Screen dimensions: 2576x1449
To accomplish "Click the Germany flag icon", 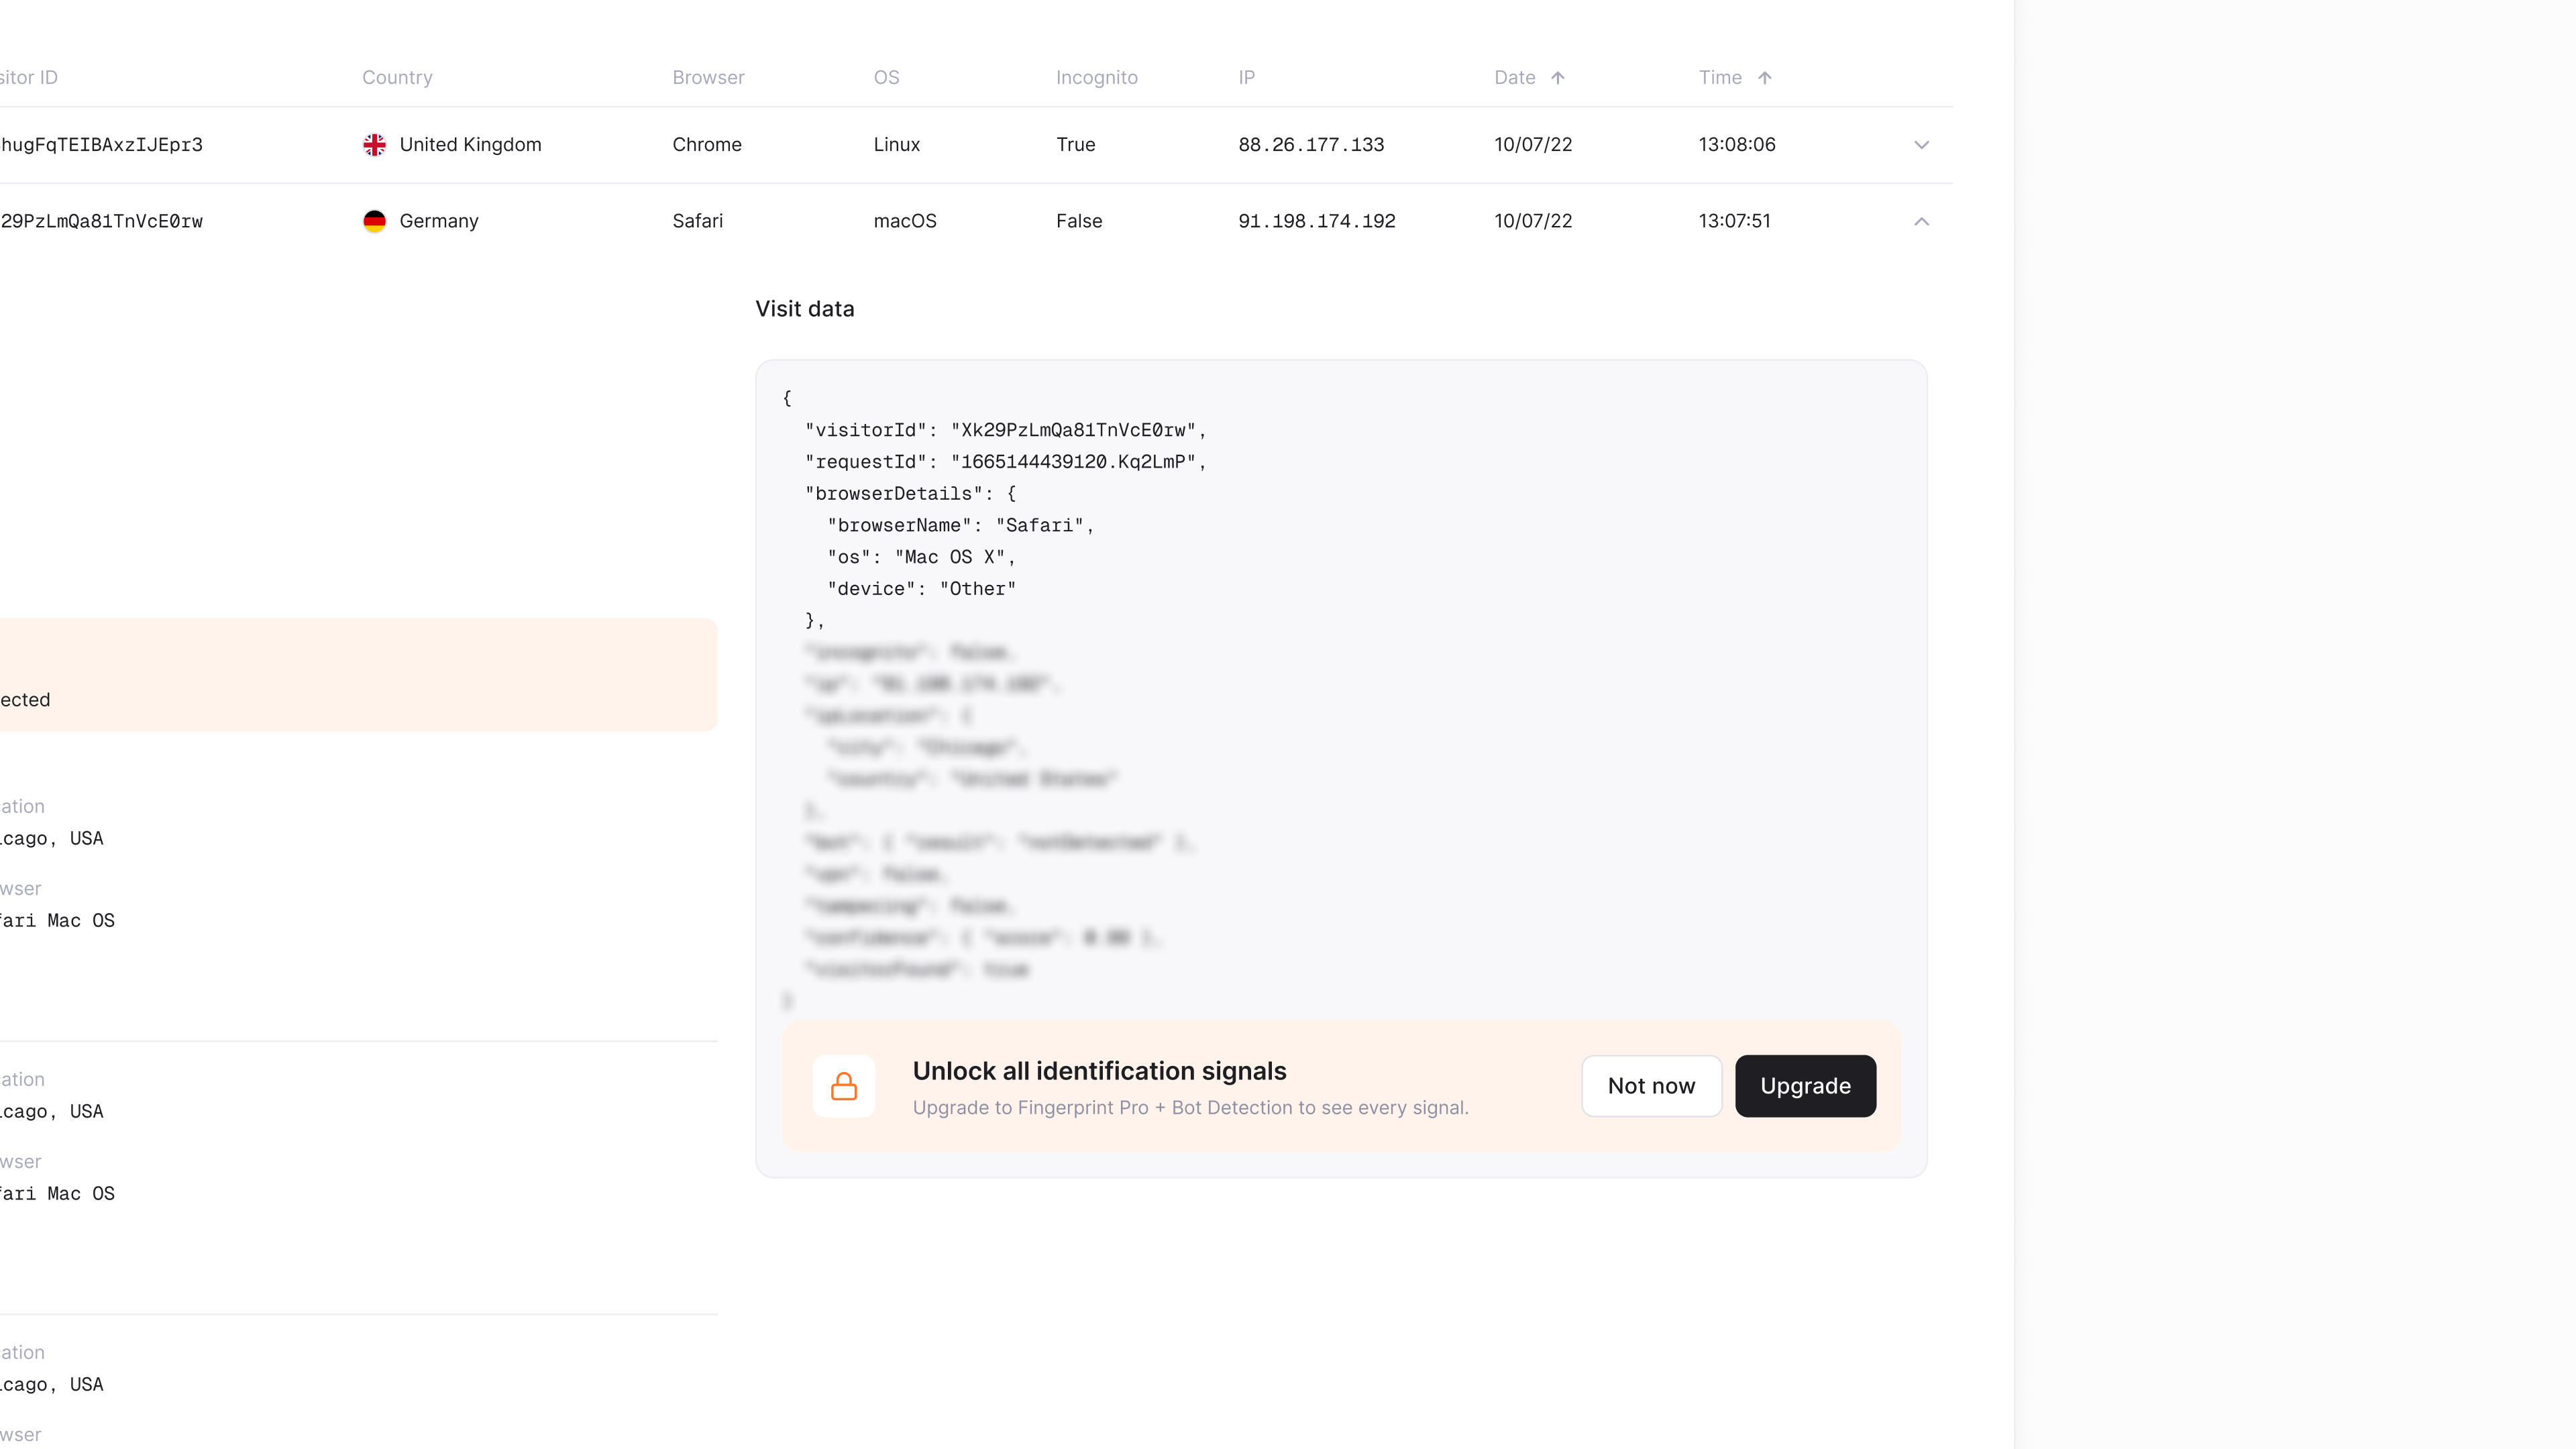I will 374,221.
